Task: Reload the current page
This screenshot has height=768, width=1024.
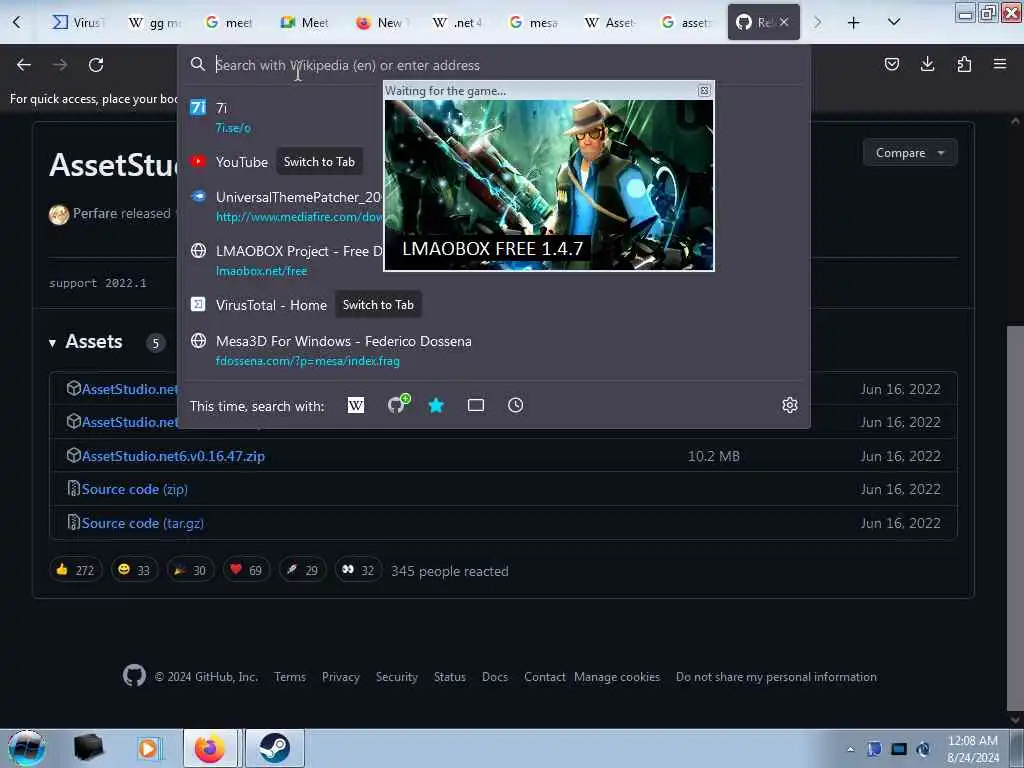Action: click(96, 65)
